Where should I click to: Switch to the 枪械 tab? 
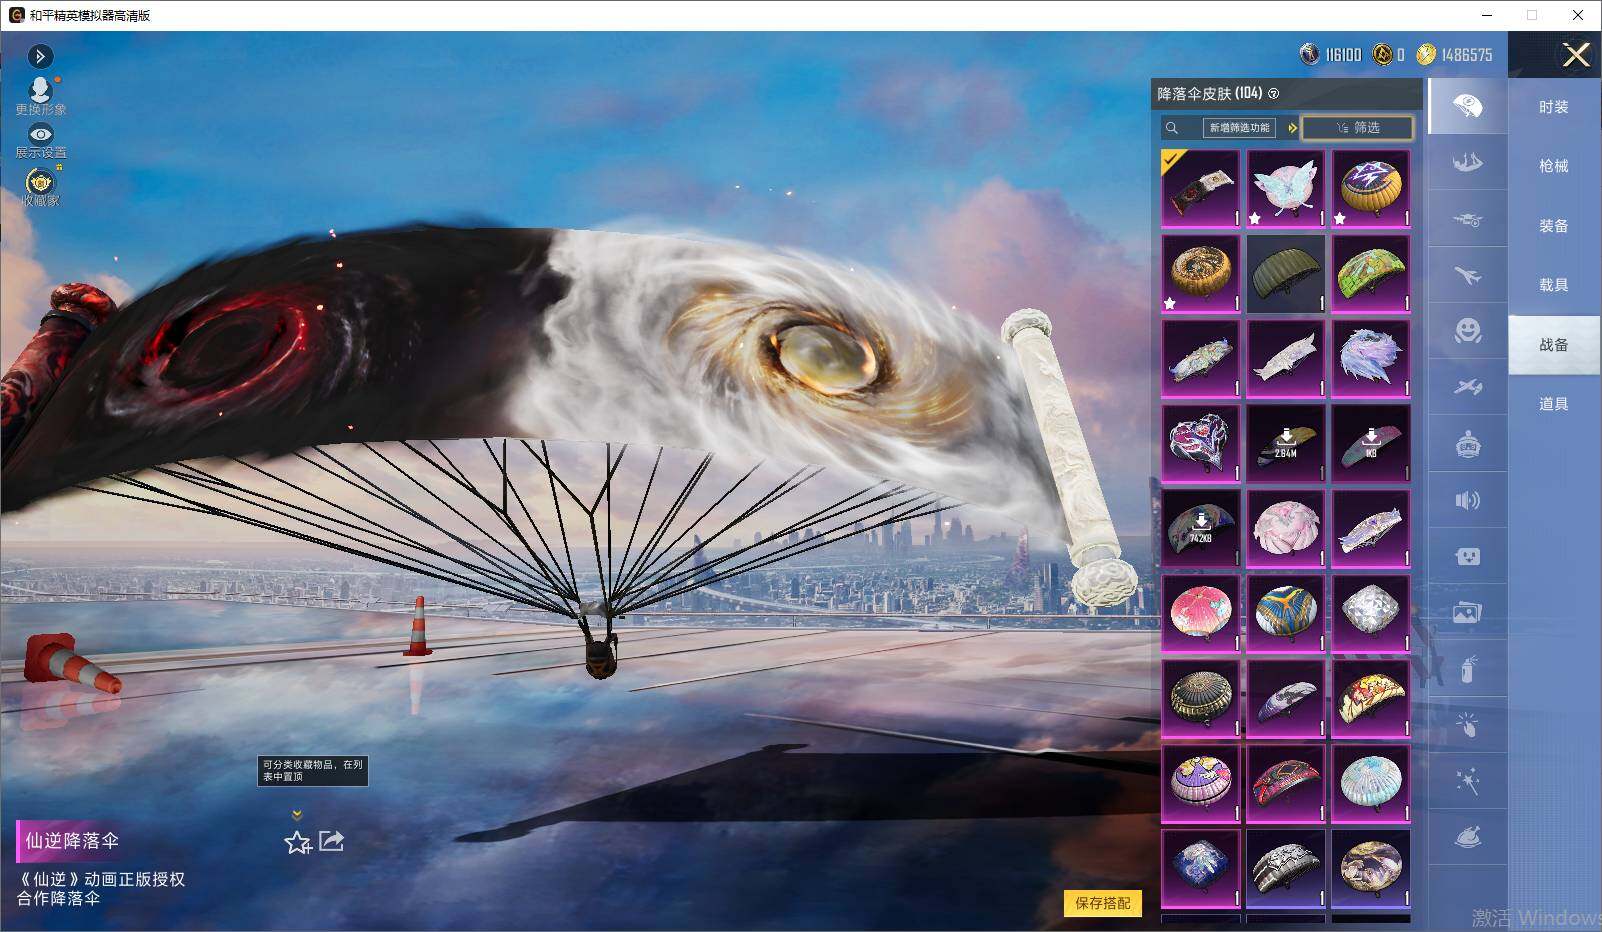pos(1554,166)
